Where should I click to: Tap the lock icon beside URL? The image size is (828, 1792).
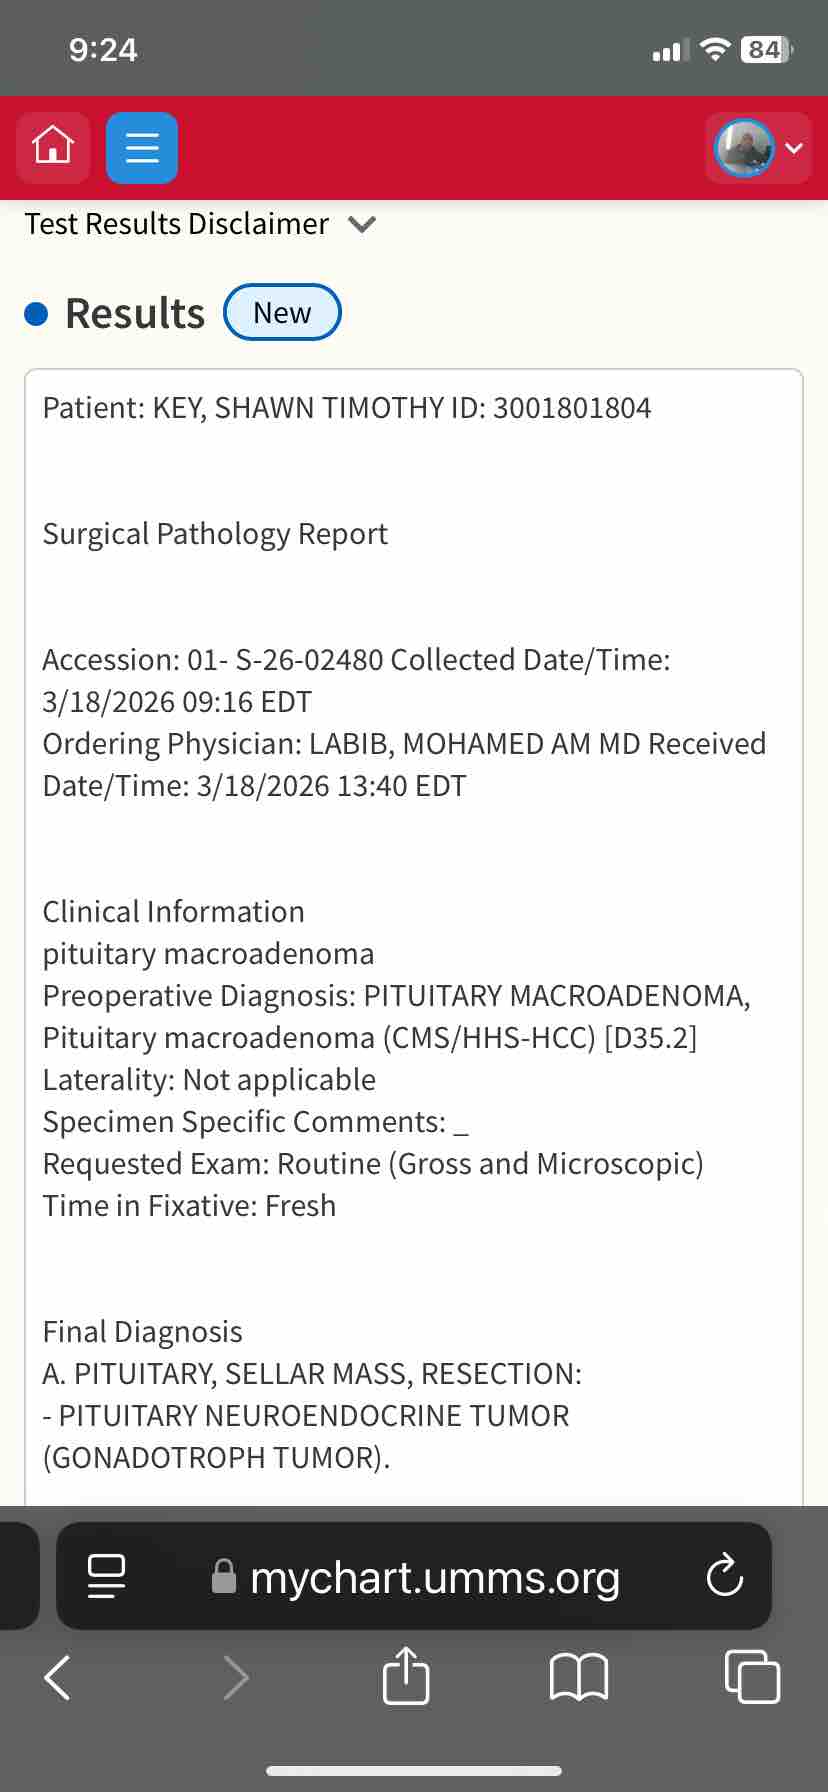(x=224, y=1577)
